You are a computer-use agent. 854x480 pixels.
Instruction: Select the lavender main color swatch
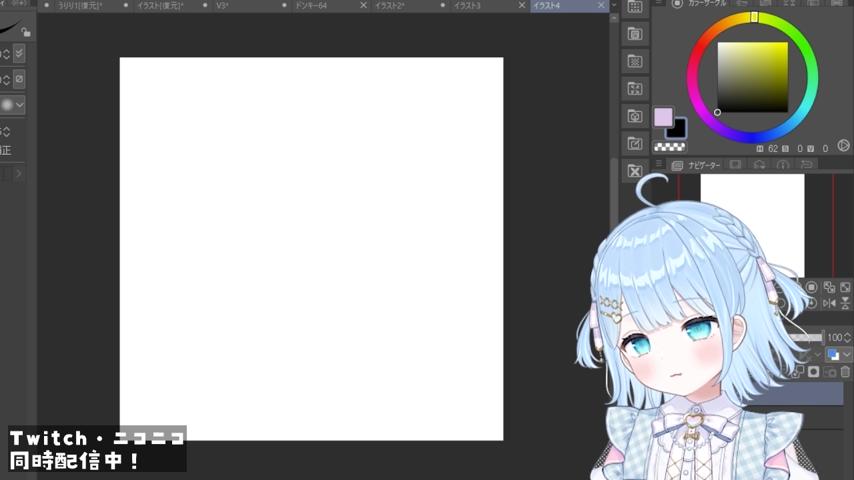coord(663,117)
